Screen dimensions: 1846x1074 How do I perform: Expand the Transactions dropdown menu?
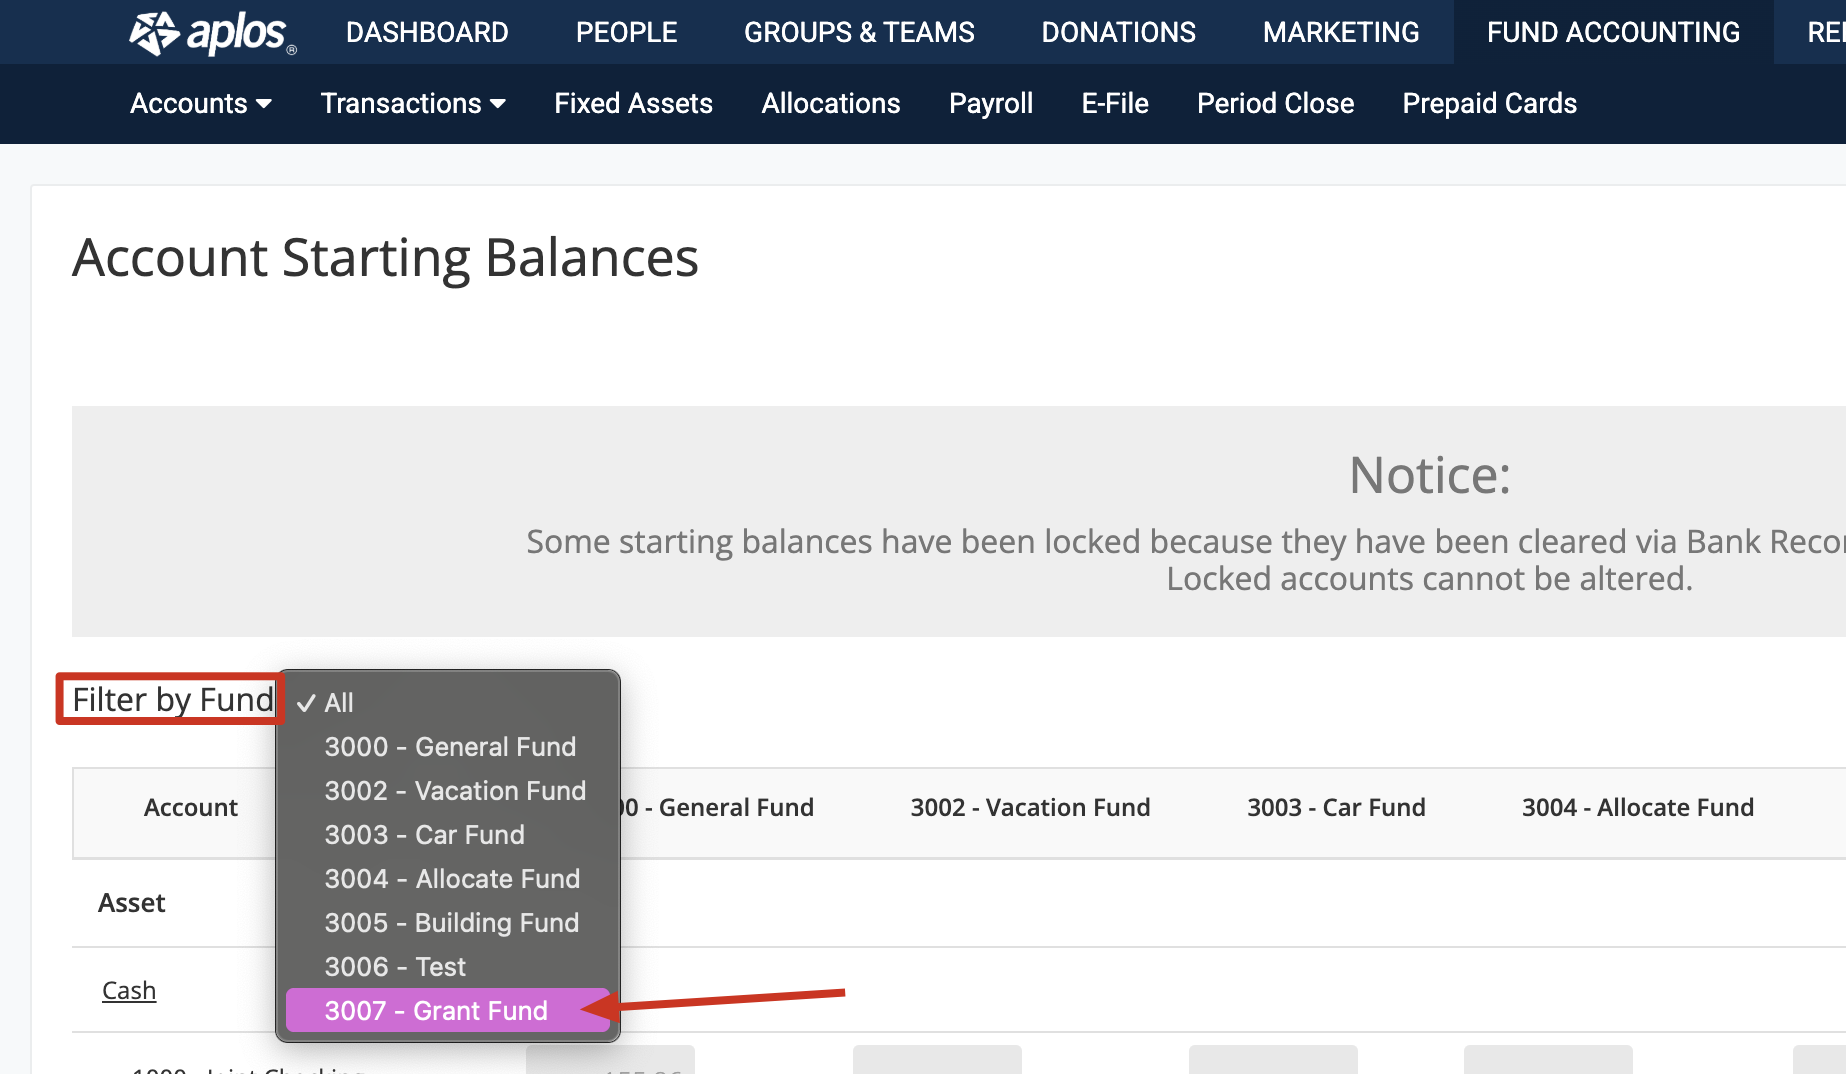pyautogui.click(x=412, y=103)
